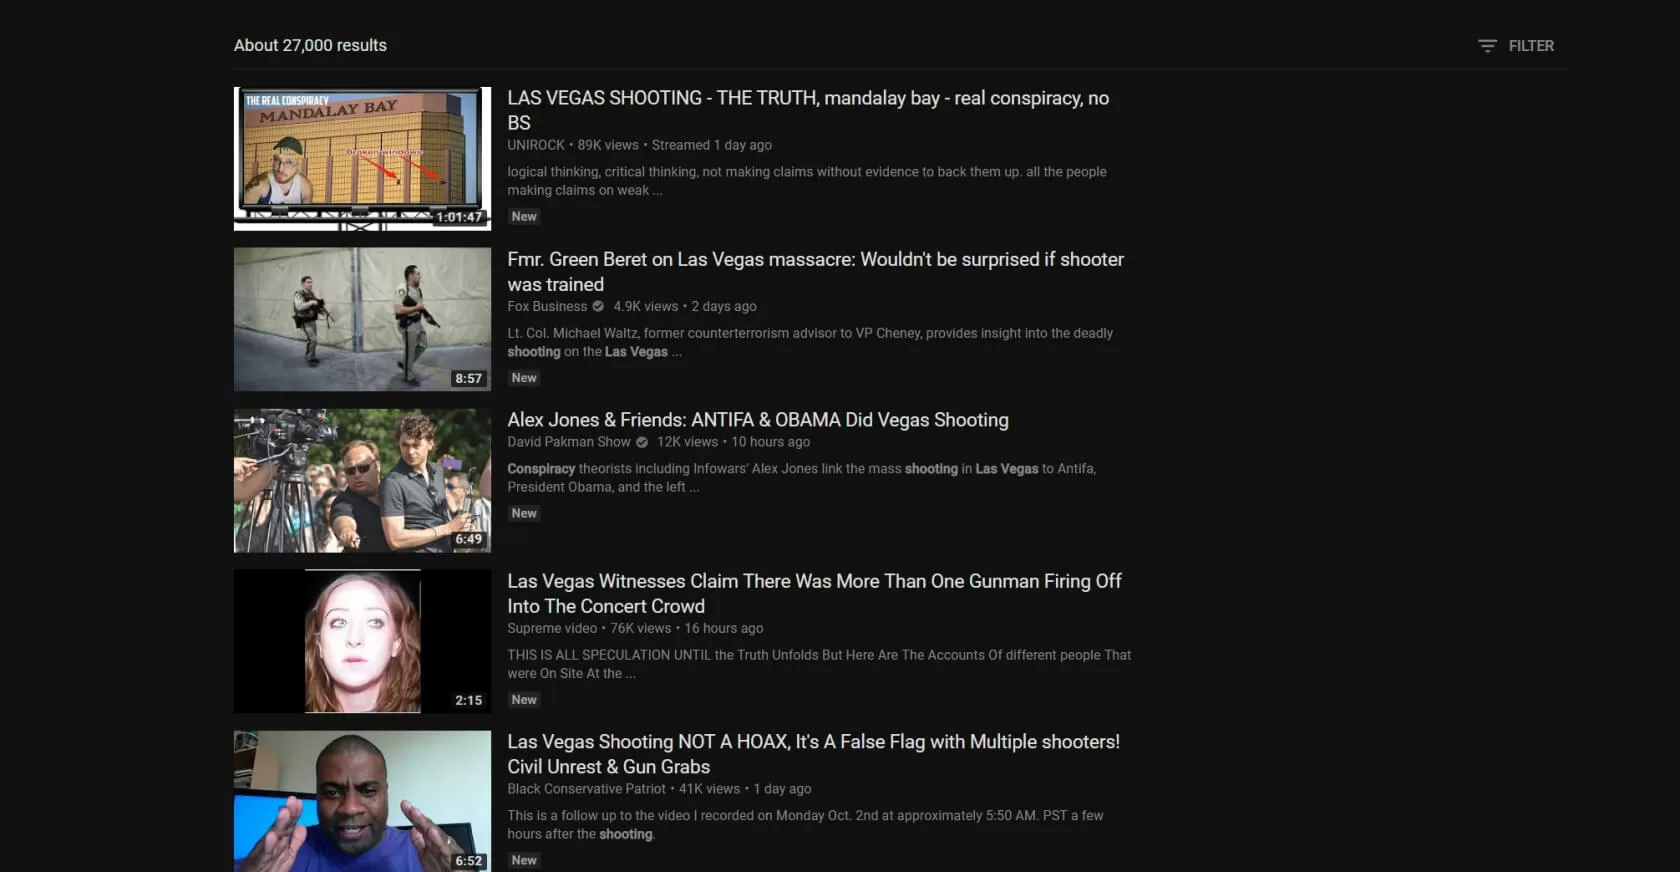The height and width of the screenshot is (872, 1680).
Task: Click 'Streamed 1 day ago' text
Action: click(712, 145)
